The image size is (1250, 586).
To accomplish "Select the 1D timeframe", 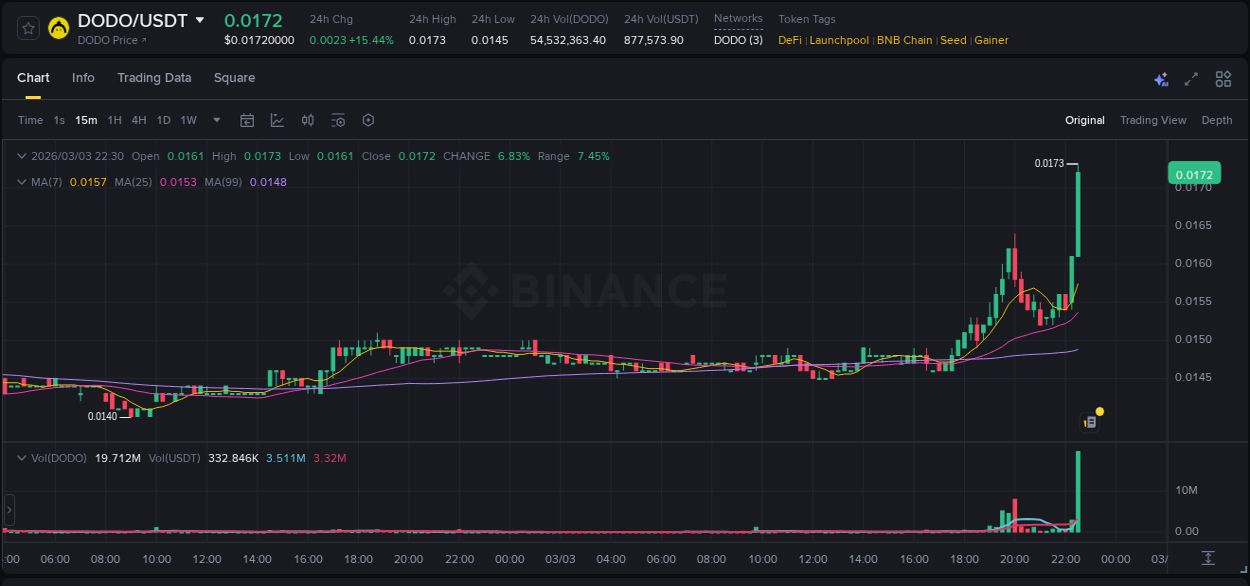I will click(x=163, y=120).
